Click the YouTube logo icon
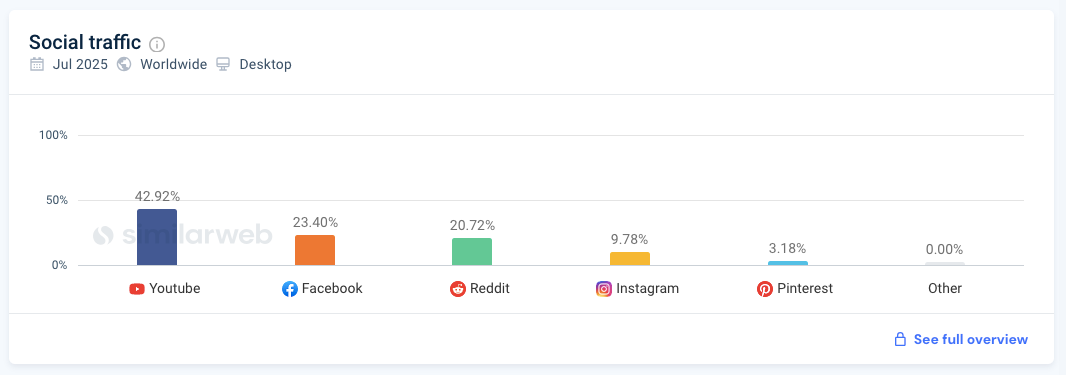Image resolution: width=1066 pixels, height=375 pixels. 137,289
